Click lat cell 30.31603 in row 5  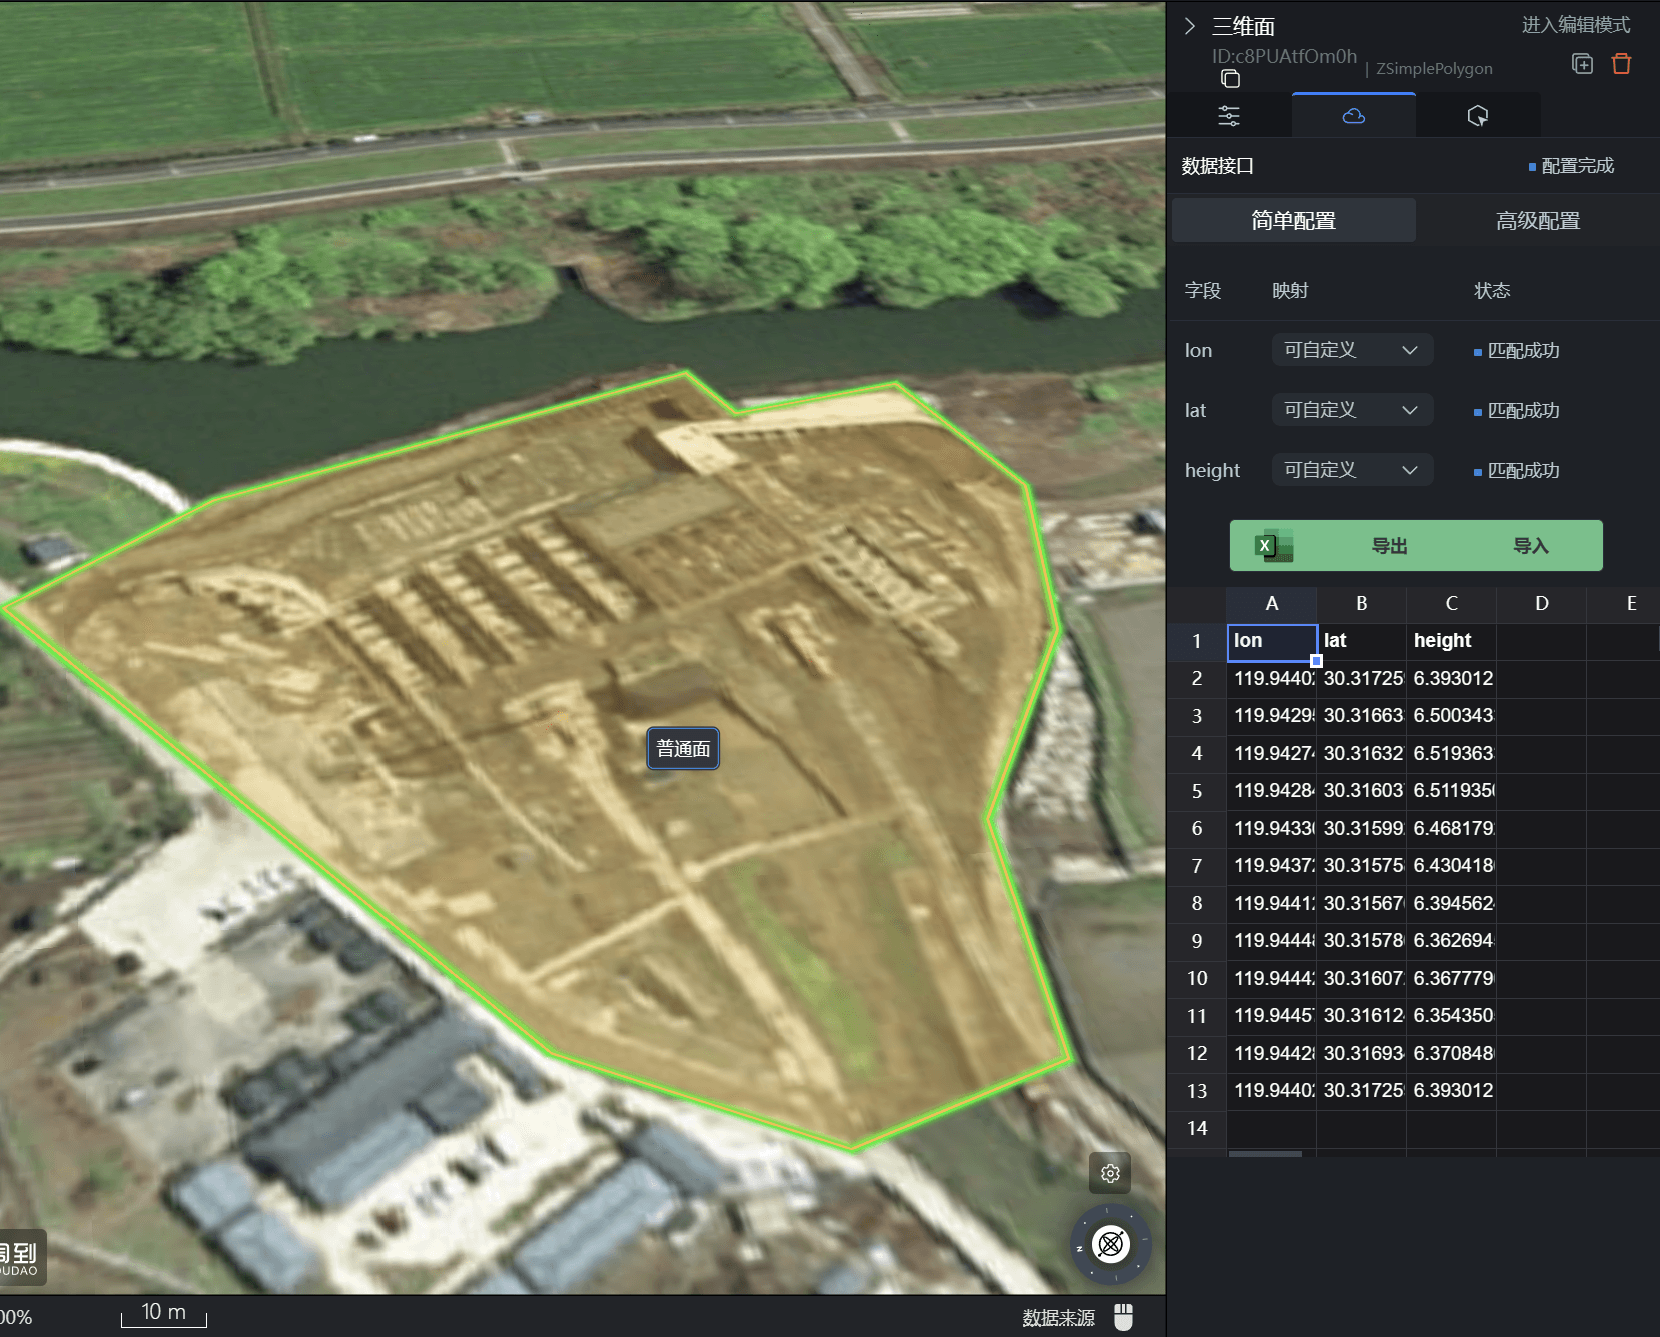click(x=1361, y=791)
